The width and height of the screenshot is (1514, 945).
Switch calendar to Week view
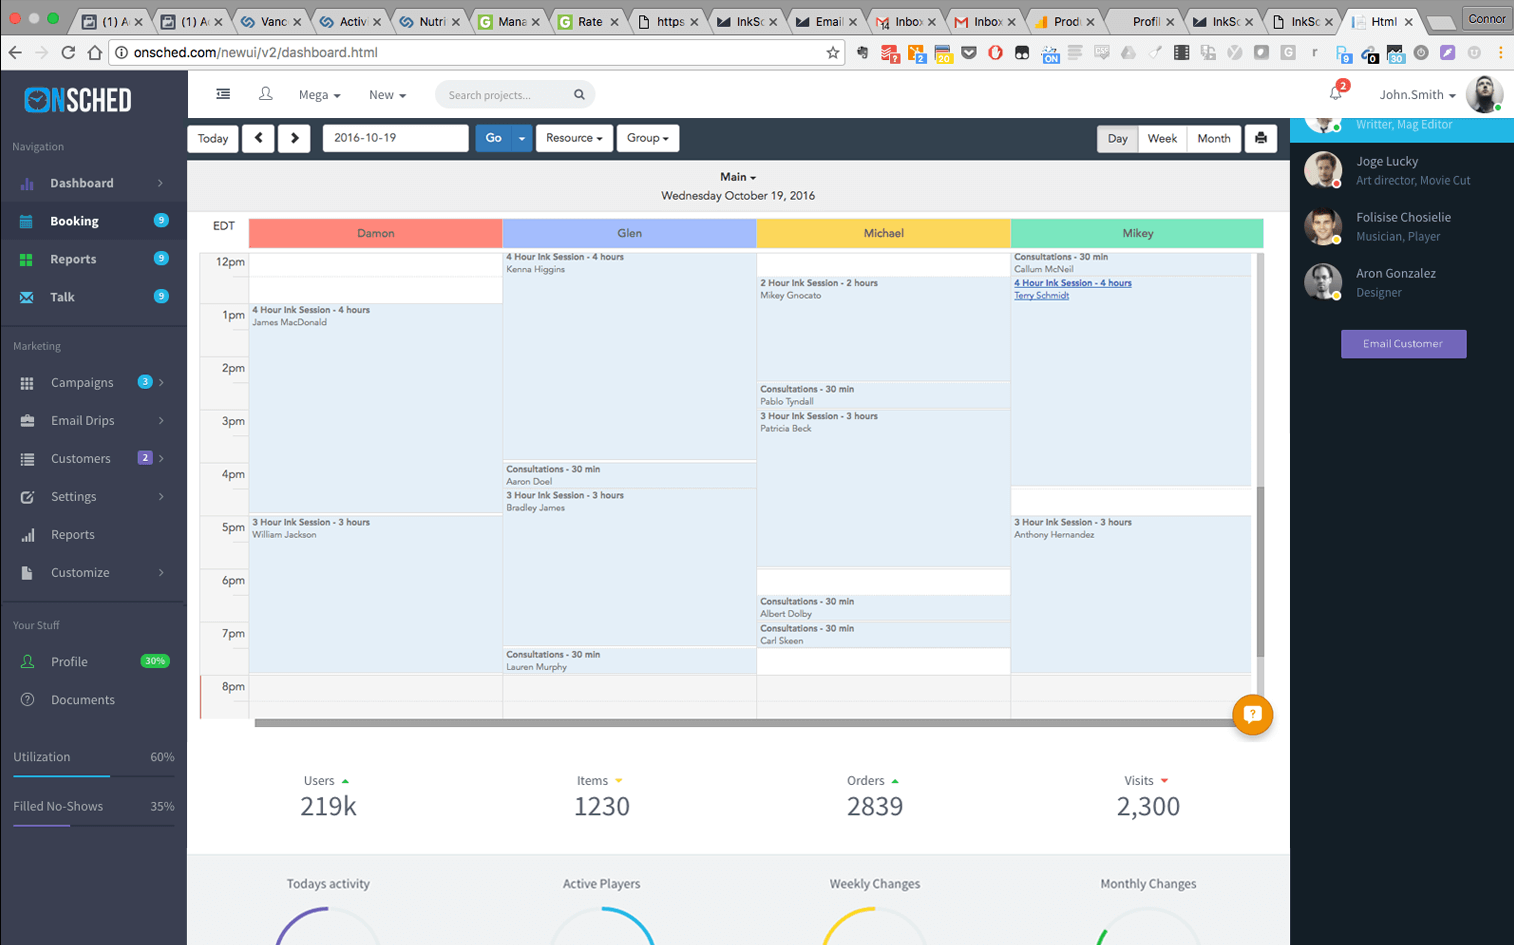[1161, 138]
